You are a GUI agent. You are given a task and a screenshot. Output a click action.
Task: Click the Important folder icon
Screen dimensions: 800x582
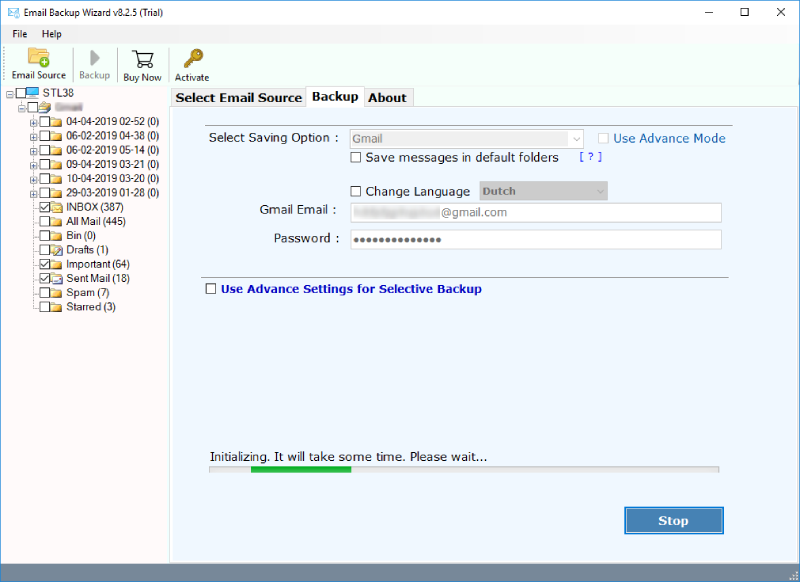click(x=57, y=264)
